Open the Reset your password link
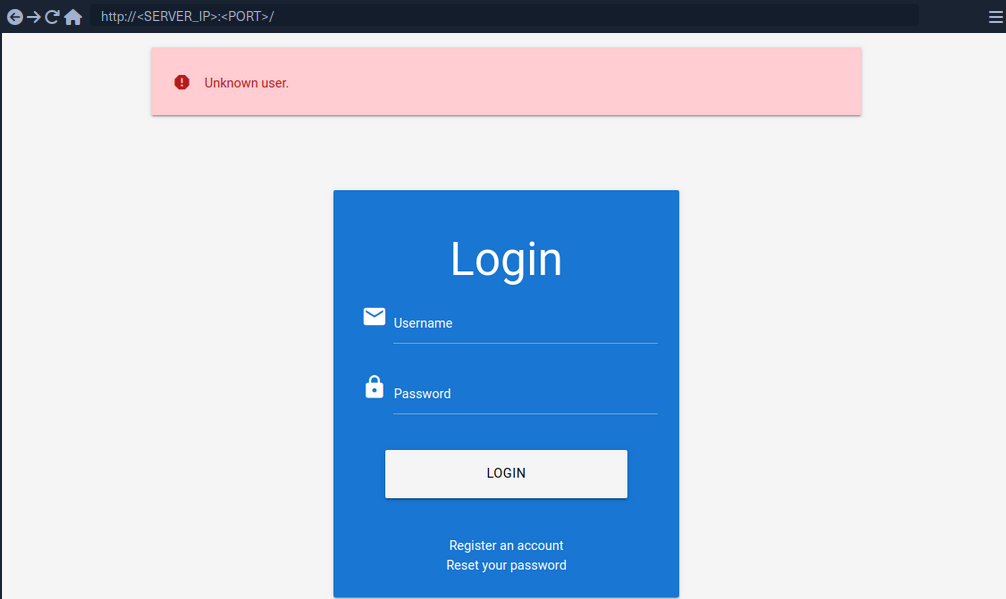 (x=506, y=564)
